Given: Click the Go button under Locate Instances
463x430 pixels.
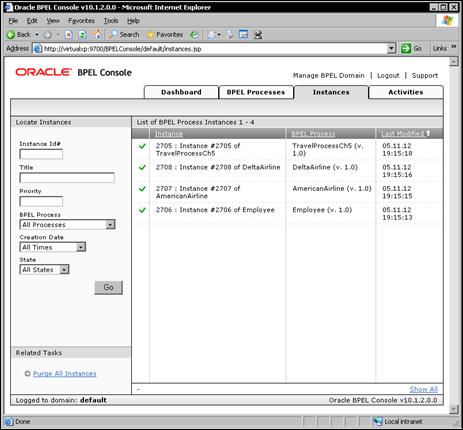Looking at the screenshot, I should pos(109,287).
